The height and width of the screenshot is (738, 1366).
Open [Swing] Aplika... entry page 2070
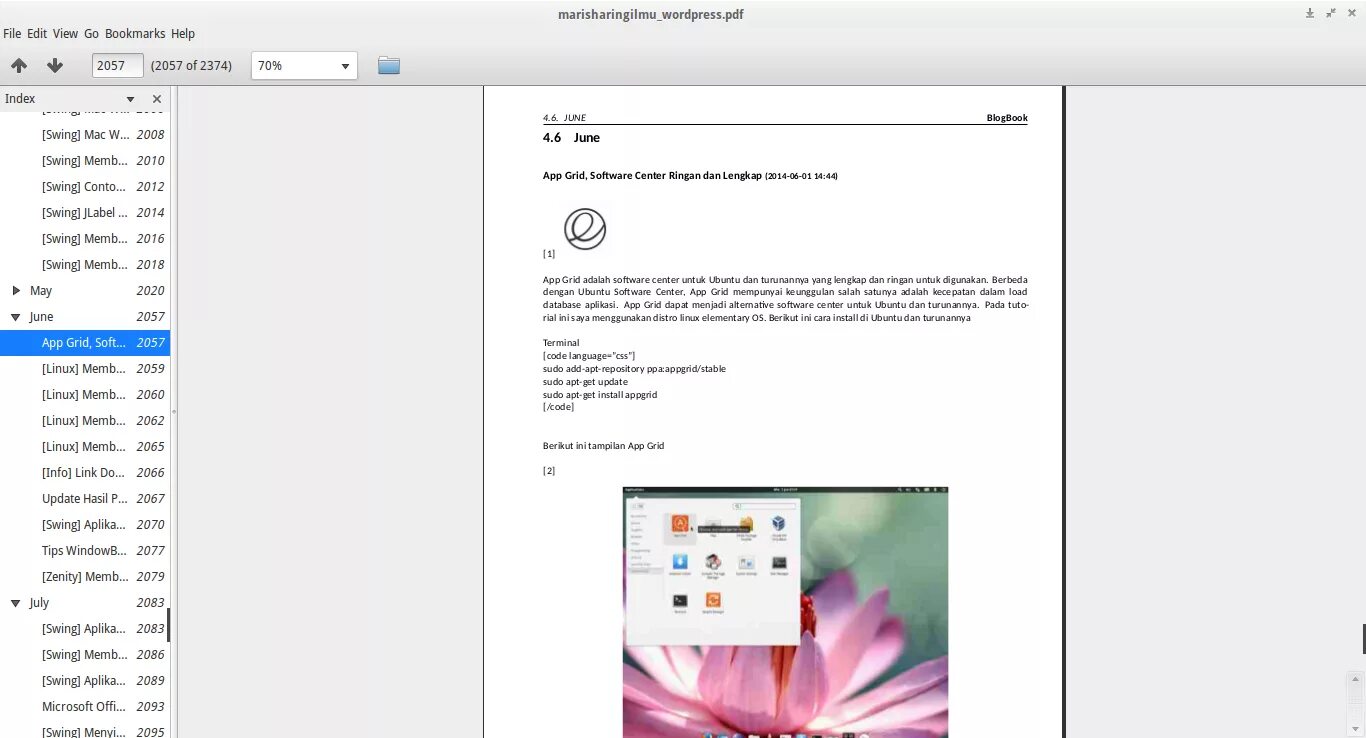pos(85,525)
